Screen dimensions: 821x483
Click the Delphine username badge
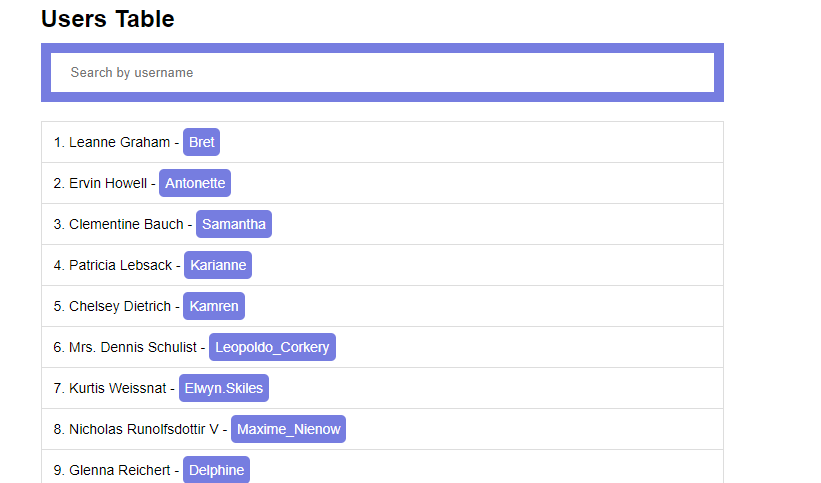coord(216,469)
